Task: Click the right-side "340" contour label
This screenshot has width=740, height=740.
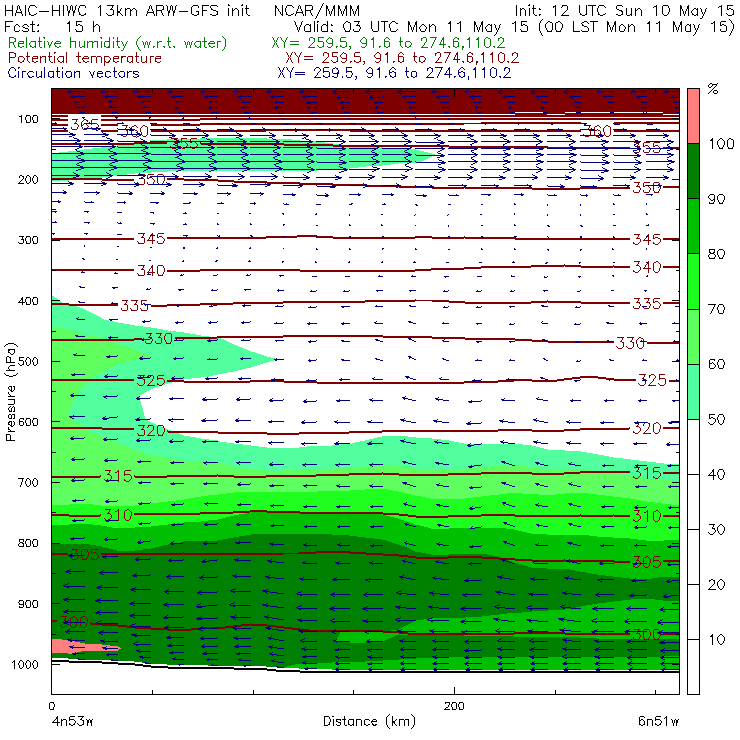Action: point(647,267)
